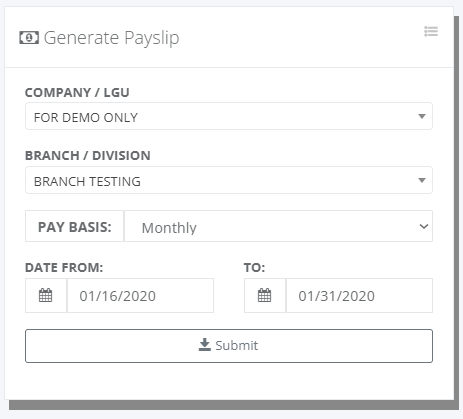Submit the payslip generation form
The image size is (463, 419).
(229, 346)
